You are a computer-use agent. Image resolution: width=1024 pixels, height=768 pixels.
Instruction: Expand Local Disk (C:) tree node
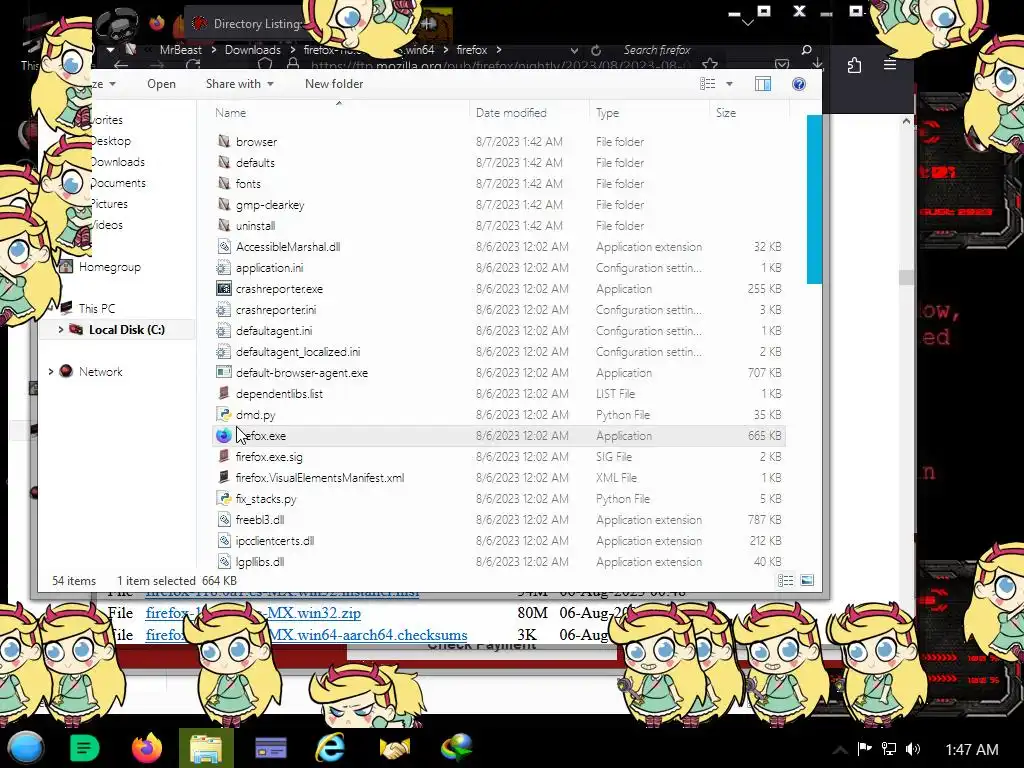click(61, 329)
